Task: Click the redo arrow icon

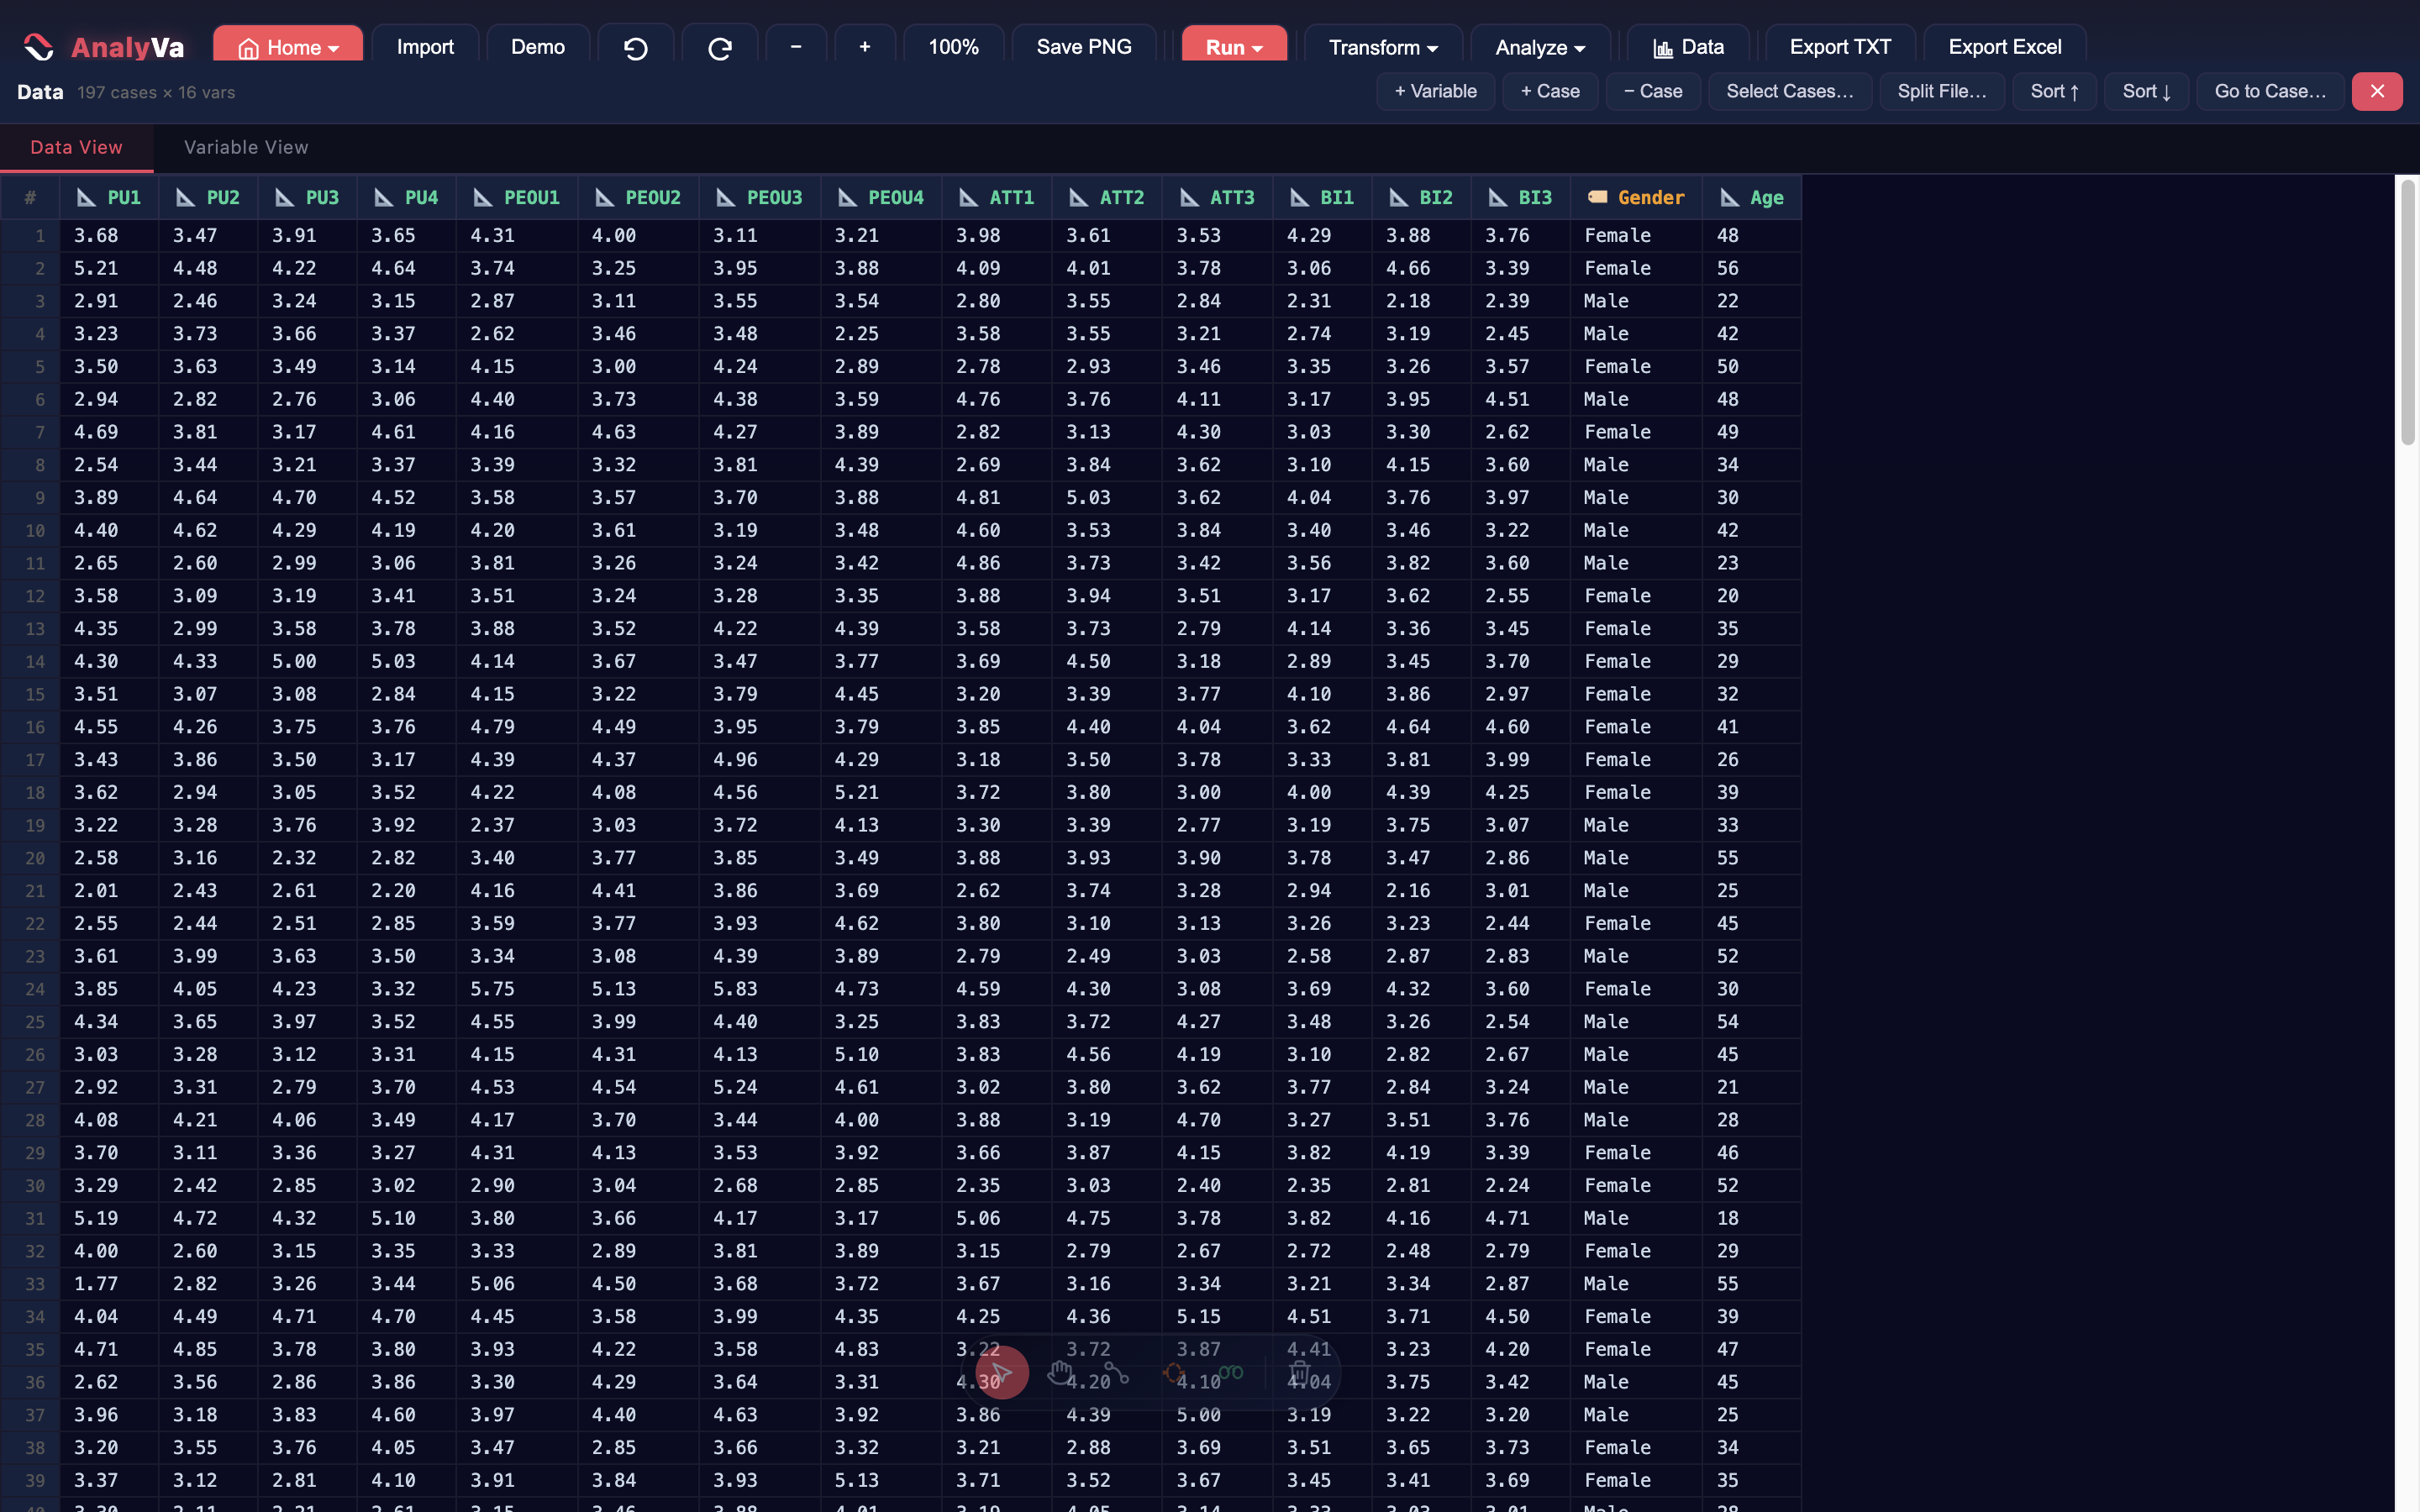Action: coord(719,47)
